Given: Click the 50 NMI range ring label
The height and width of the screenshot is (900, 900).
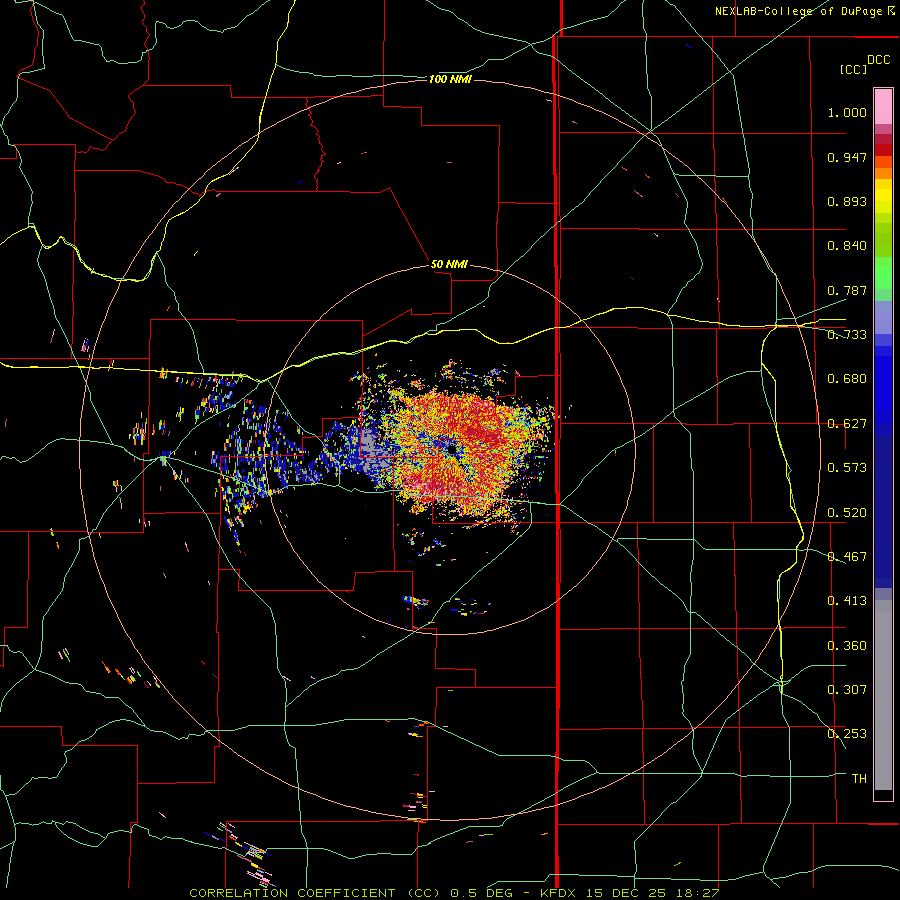Looking at the screenshot, I should (449, 264).
